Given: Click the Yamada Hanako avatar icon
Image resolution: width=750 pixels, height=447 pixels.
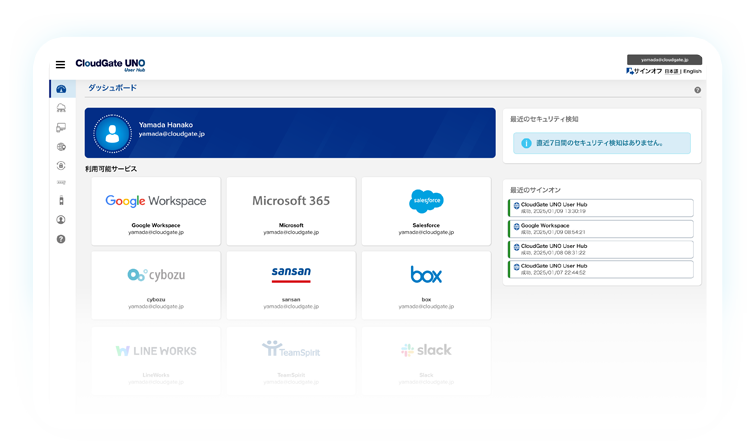Looking at the screenshot, I should pyautogui.click(x=112, y=133).
